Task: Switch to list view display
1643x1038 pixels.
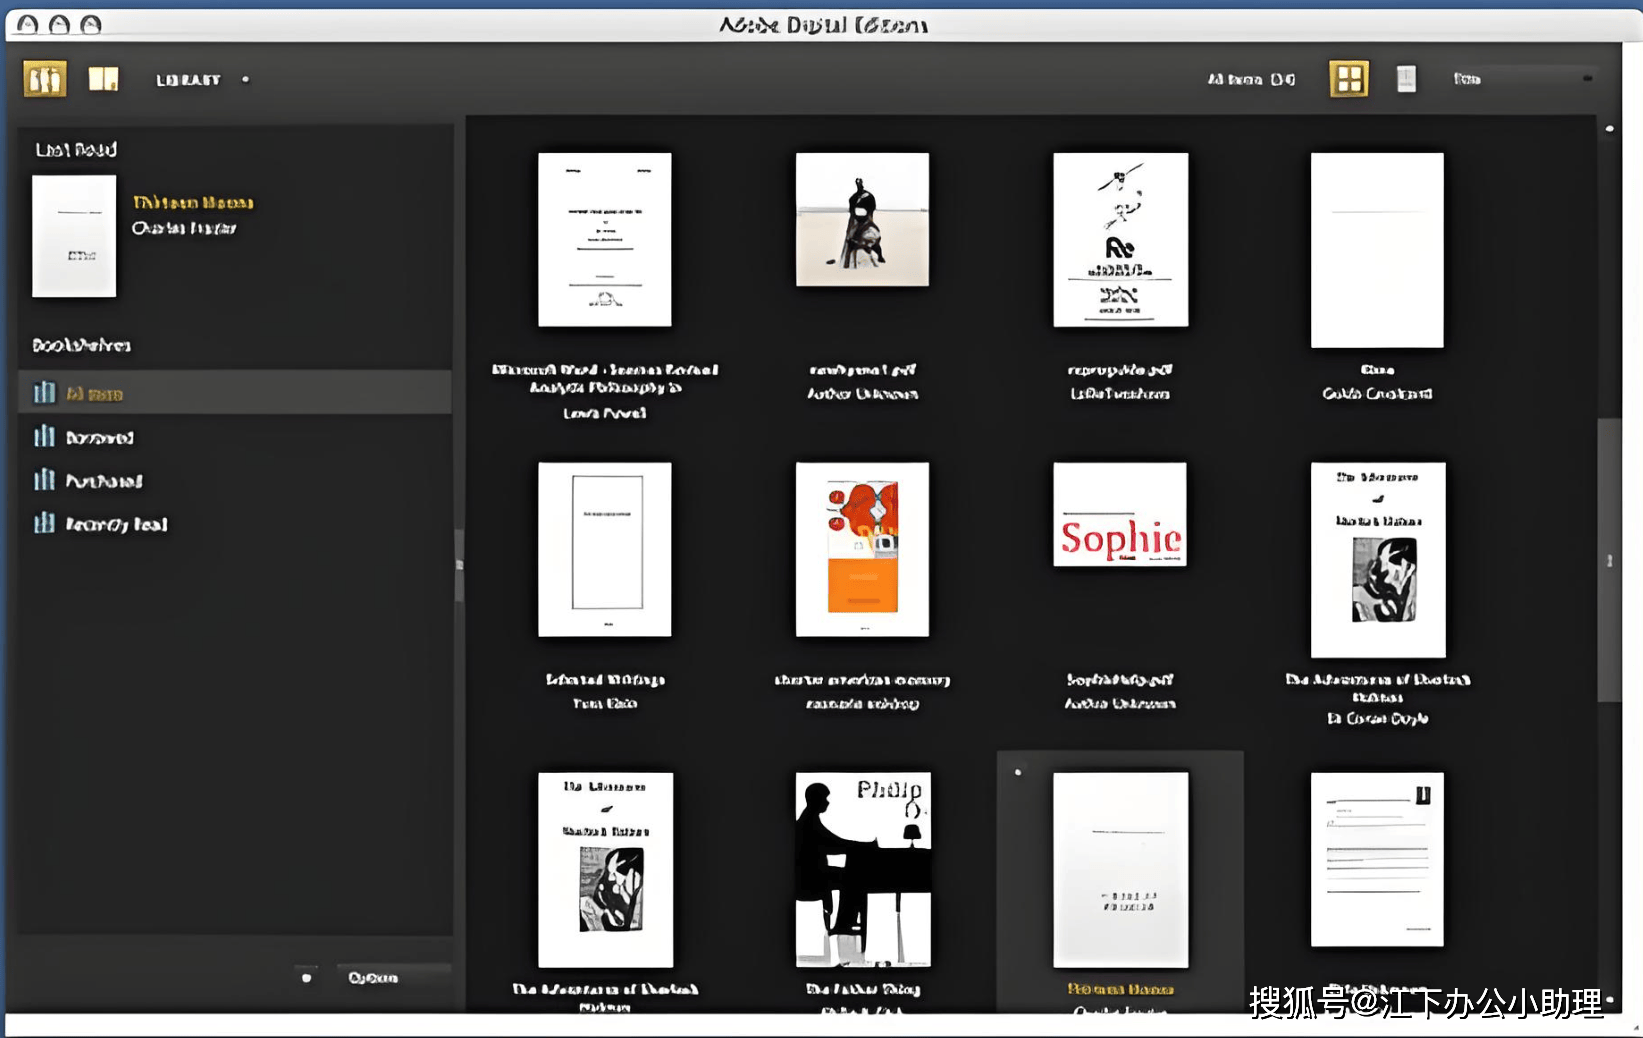Action: (1406, 79)
